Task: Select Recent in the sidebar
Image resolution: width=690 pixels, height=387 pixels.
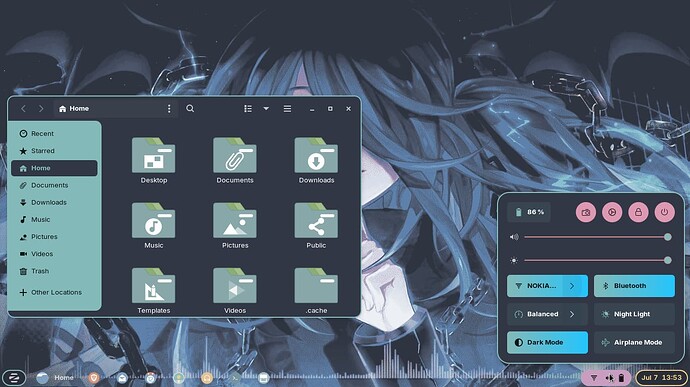Action: (x=54, y=133)
